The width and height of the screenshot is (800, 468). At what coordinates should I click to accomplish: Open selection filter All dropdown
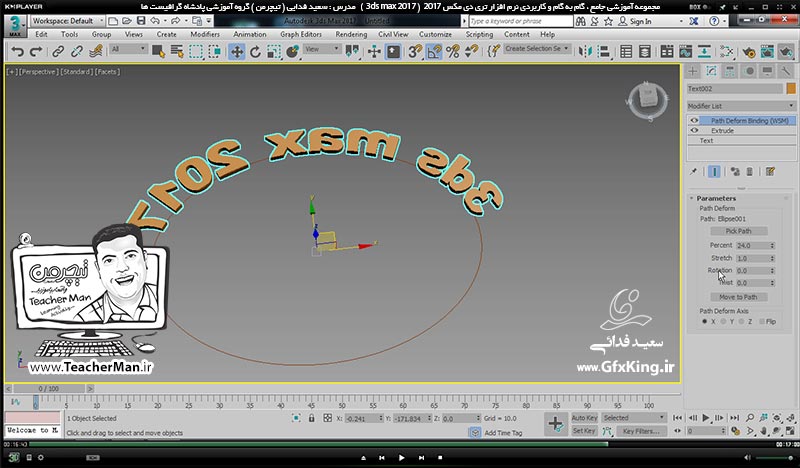pyautogui.click(x=129, y=49)
